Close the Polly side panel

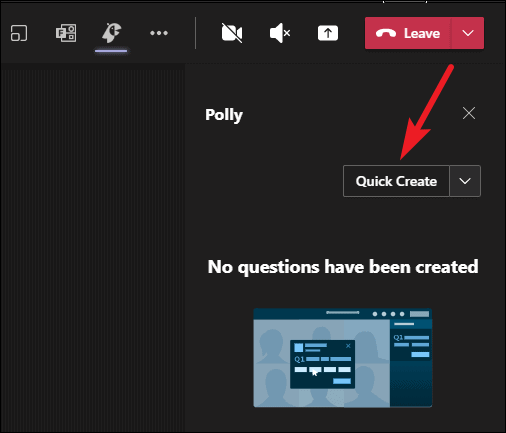pyautogui.click(x=469, y=113)
